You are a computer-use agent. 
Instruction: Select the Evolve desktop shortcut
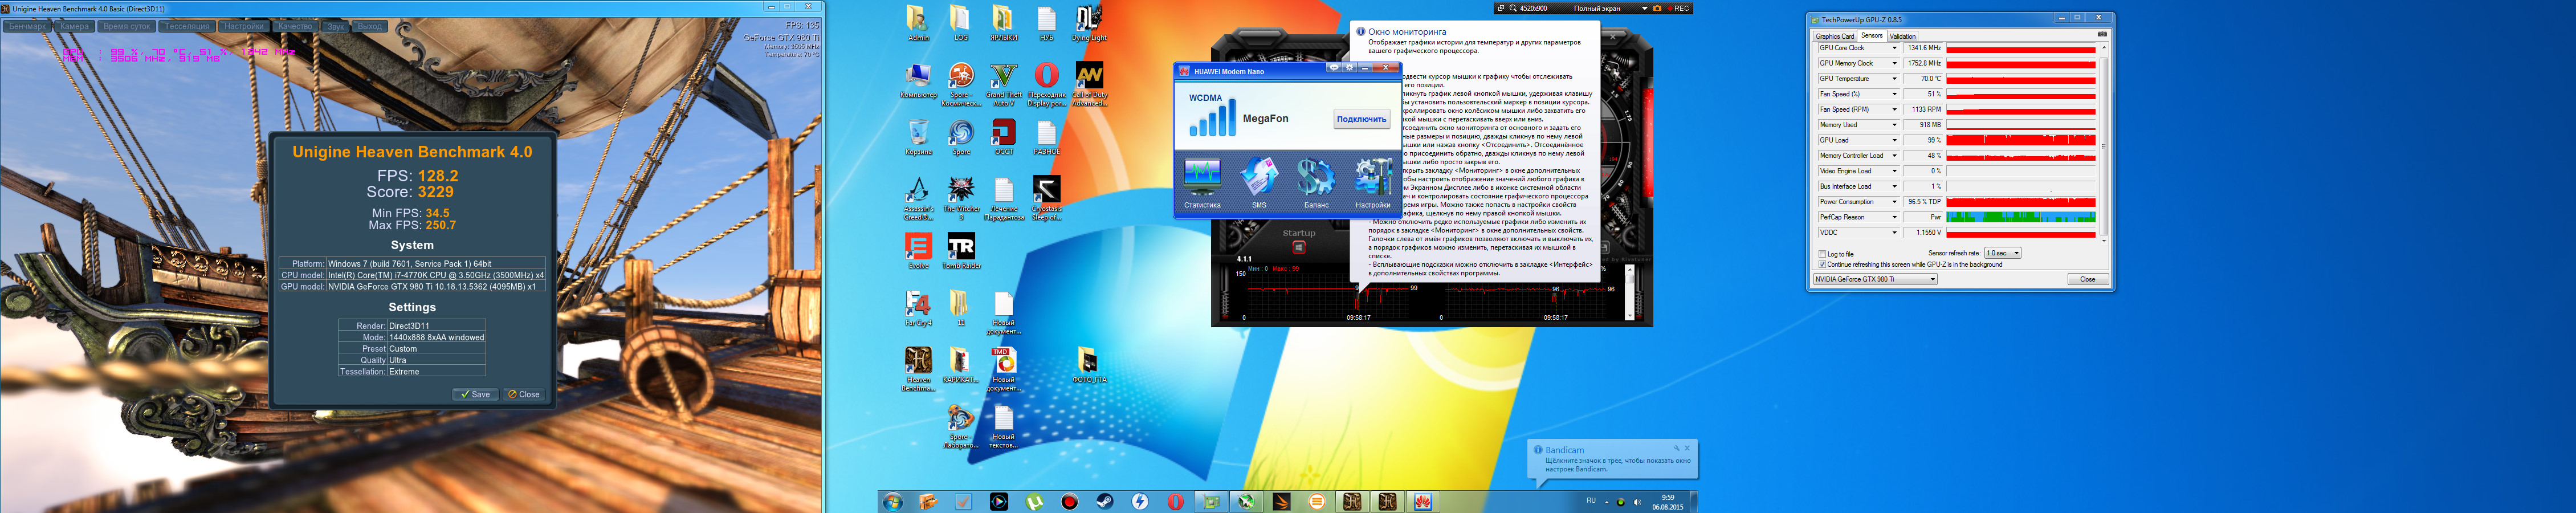pyautogui.click(x=918, y=252)
